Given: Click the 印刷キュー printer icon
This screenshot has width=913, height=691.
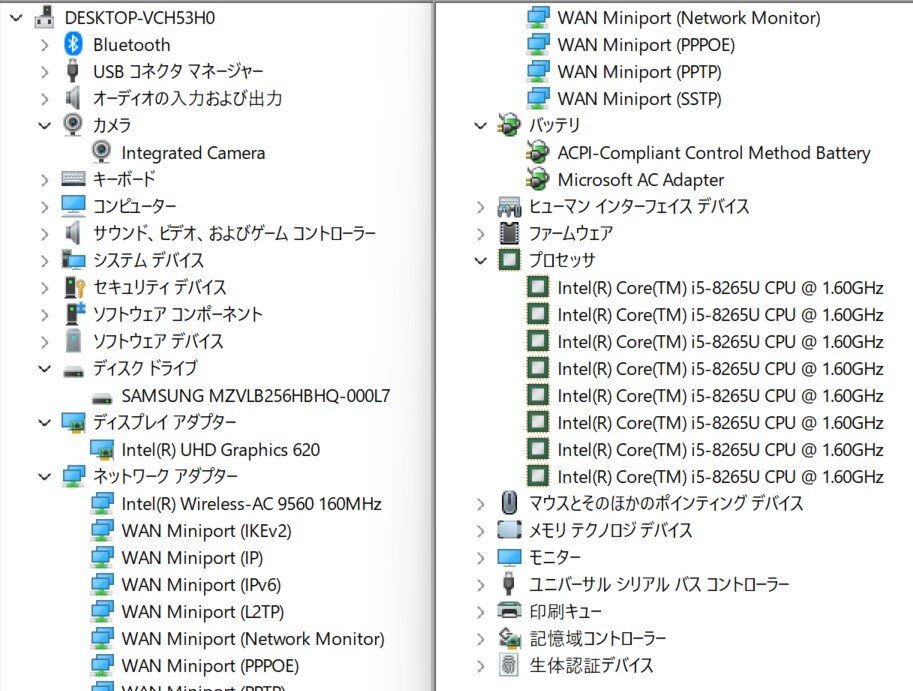Looking at the screenshot, I should pos(509,611).
